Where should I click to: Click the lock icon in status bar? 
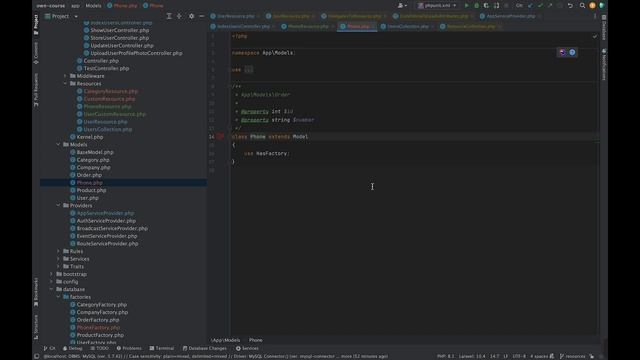pos(591,356)
